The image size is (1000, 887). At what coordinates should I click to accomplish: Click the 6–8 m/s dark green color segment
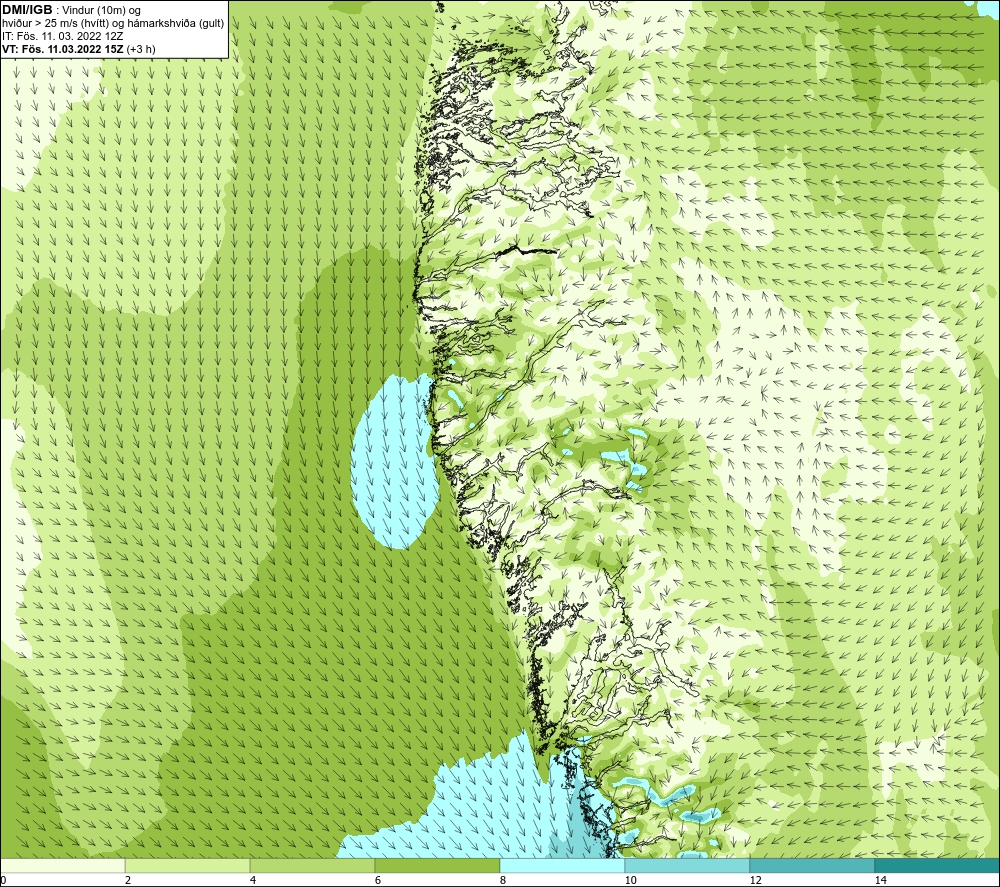(438, 865)
